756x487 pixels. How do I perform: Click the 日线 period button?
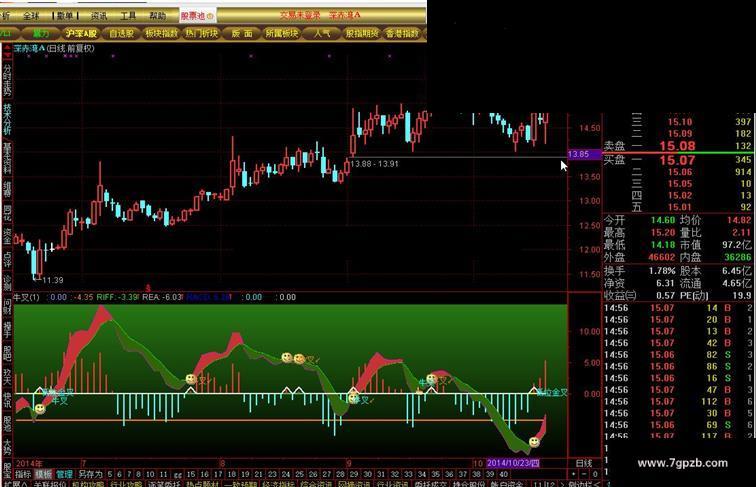coord(583,463)
